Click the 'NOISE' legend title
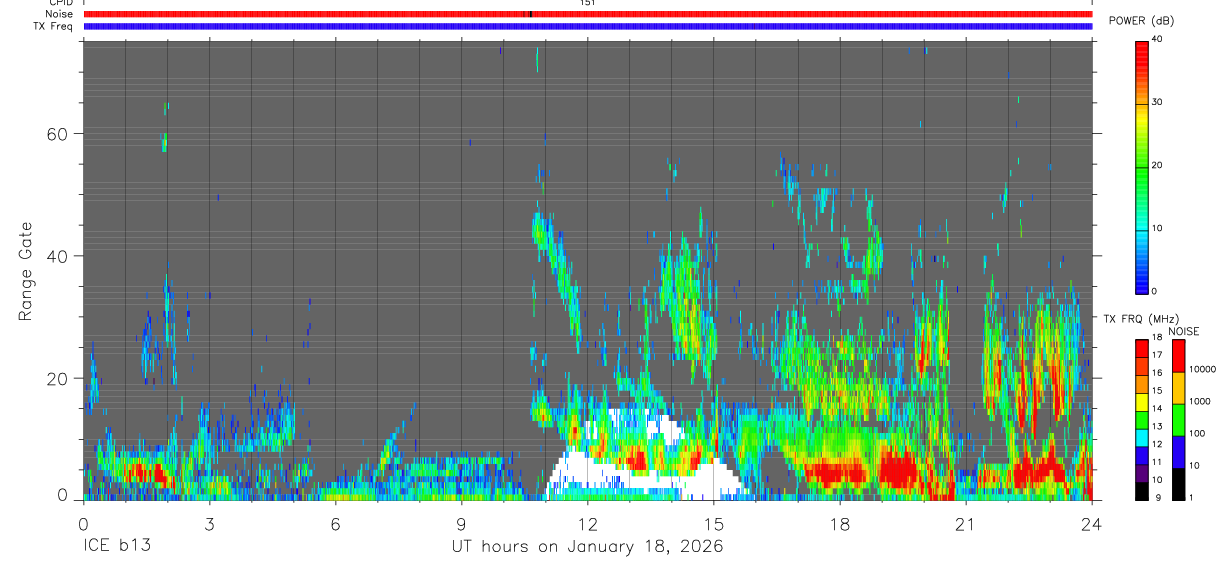 click(x=1183, y=331)
